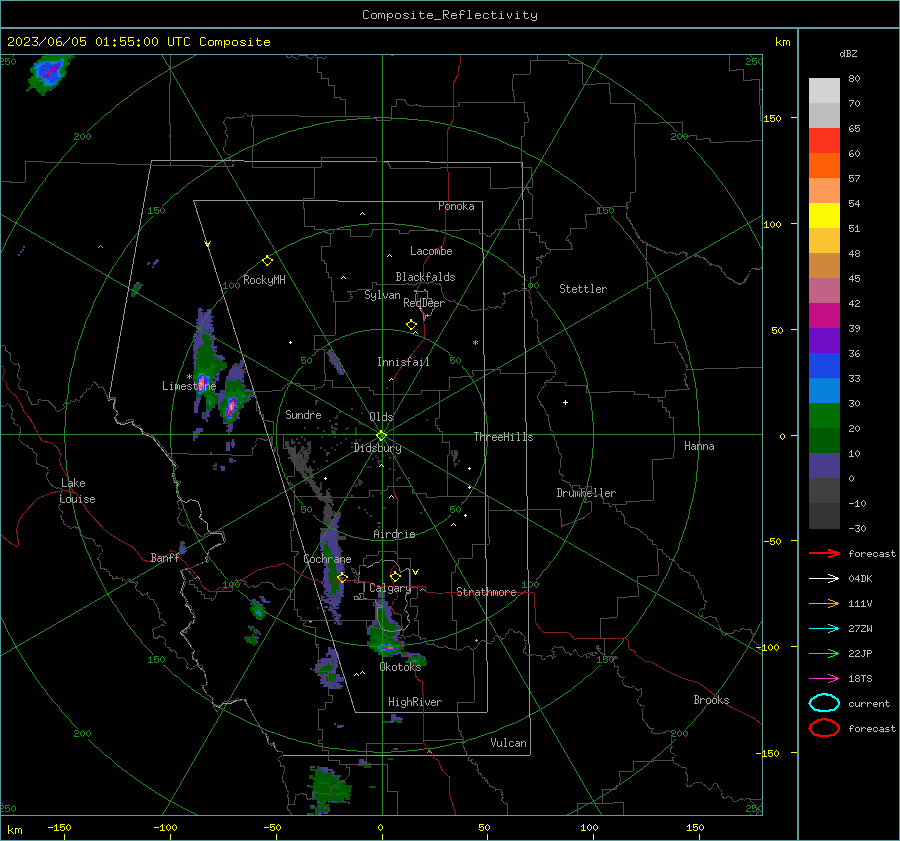Click the Blackfalds label
This screenshot has height=841, width=900.
[425, 277]
